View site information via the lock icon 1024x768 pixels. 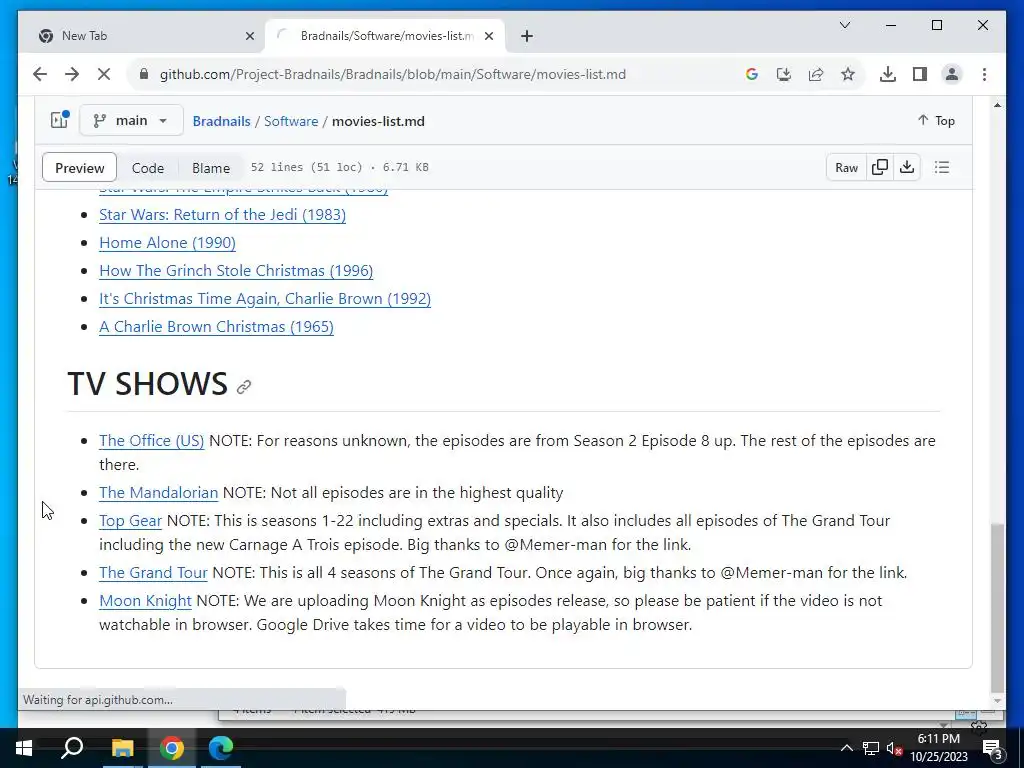(x=144, y=74)
